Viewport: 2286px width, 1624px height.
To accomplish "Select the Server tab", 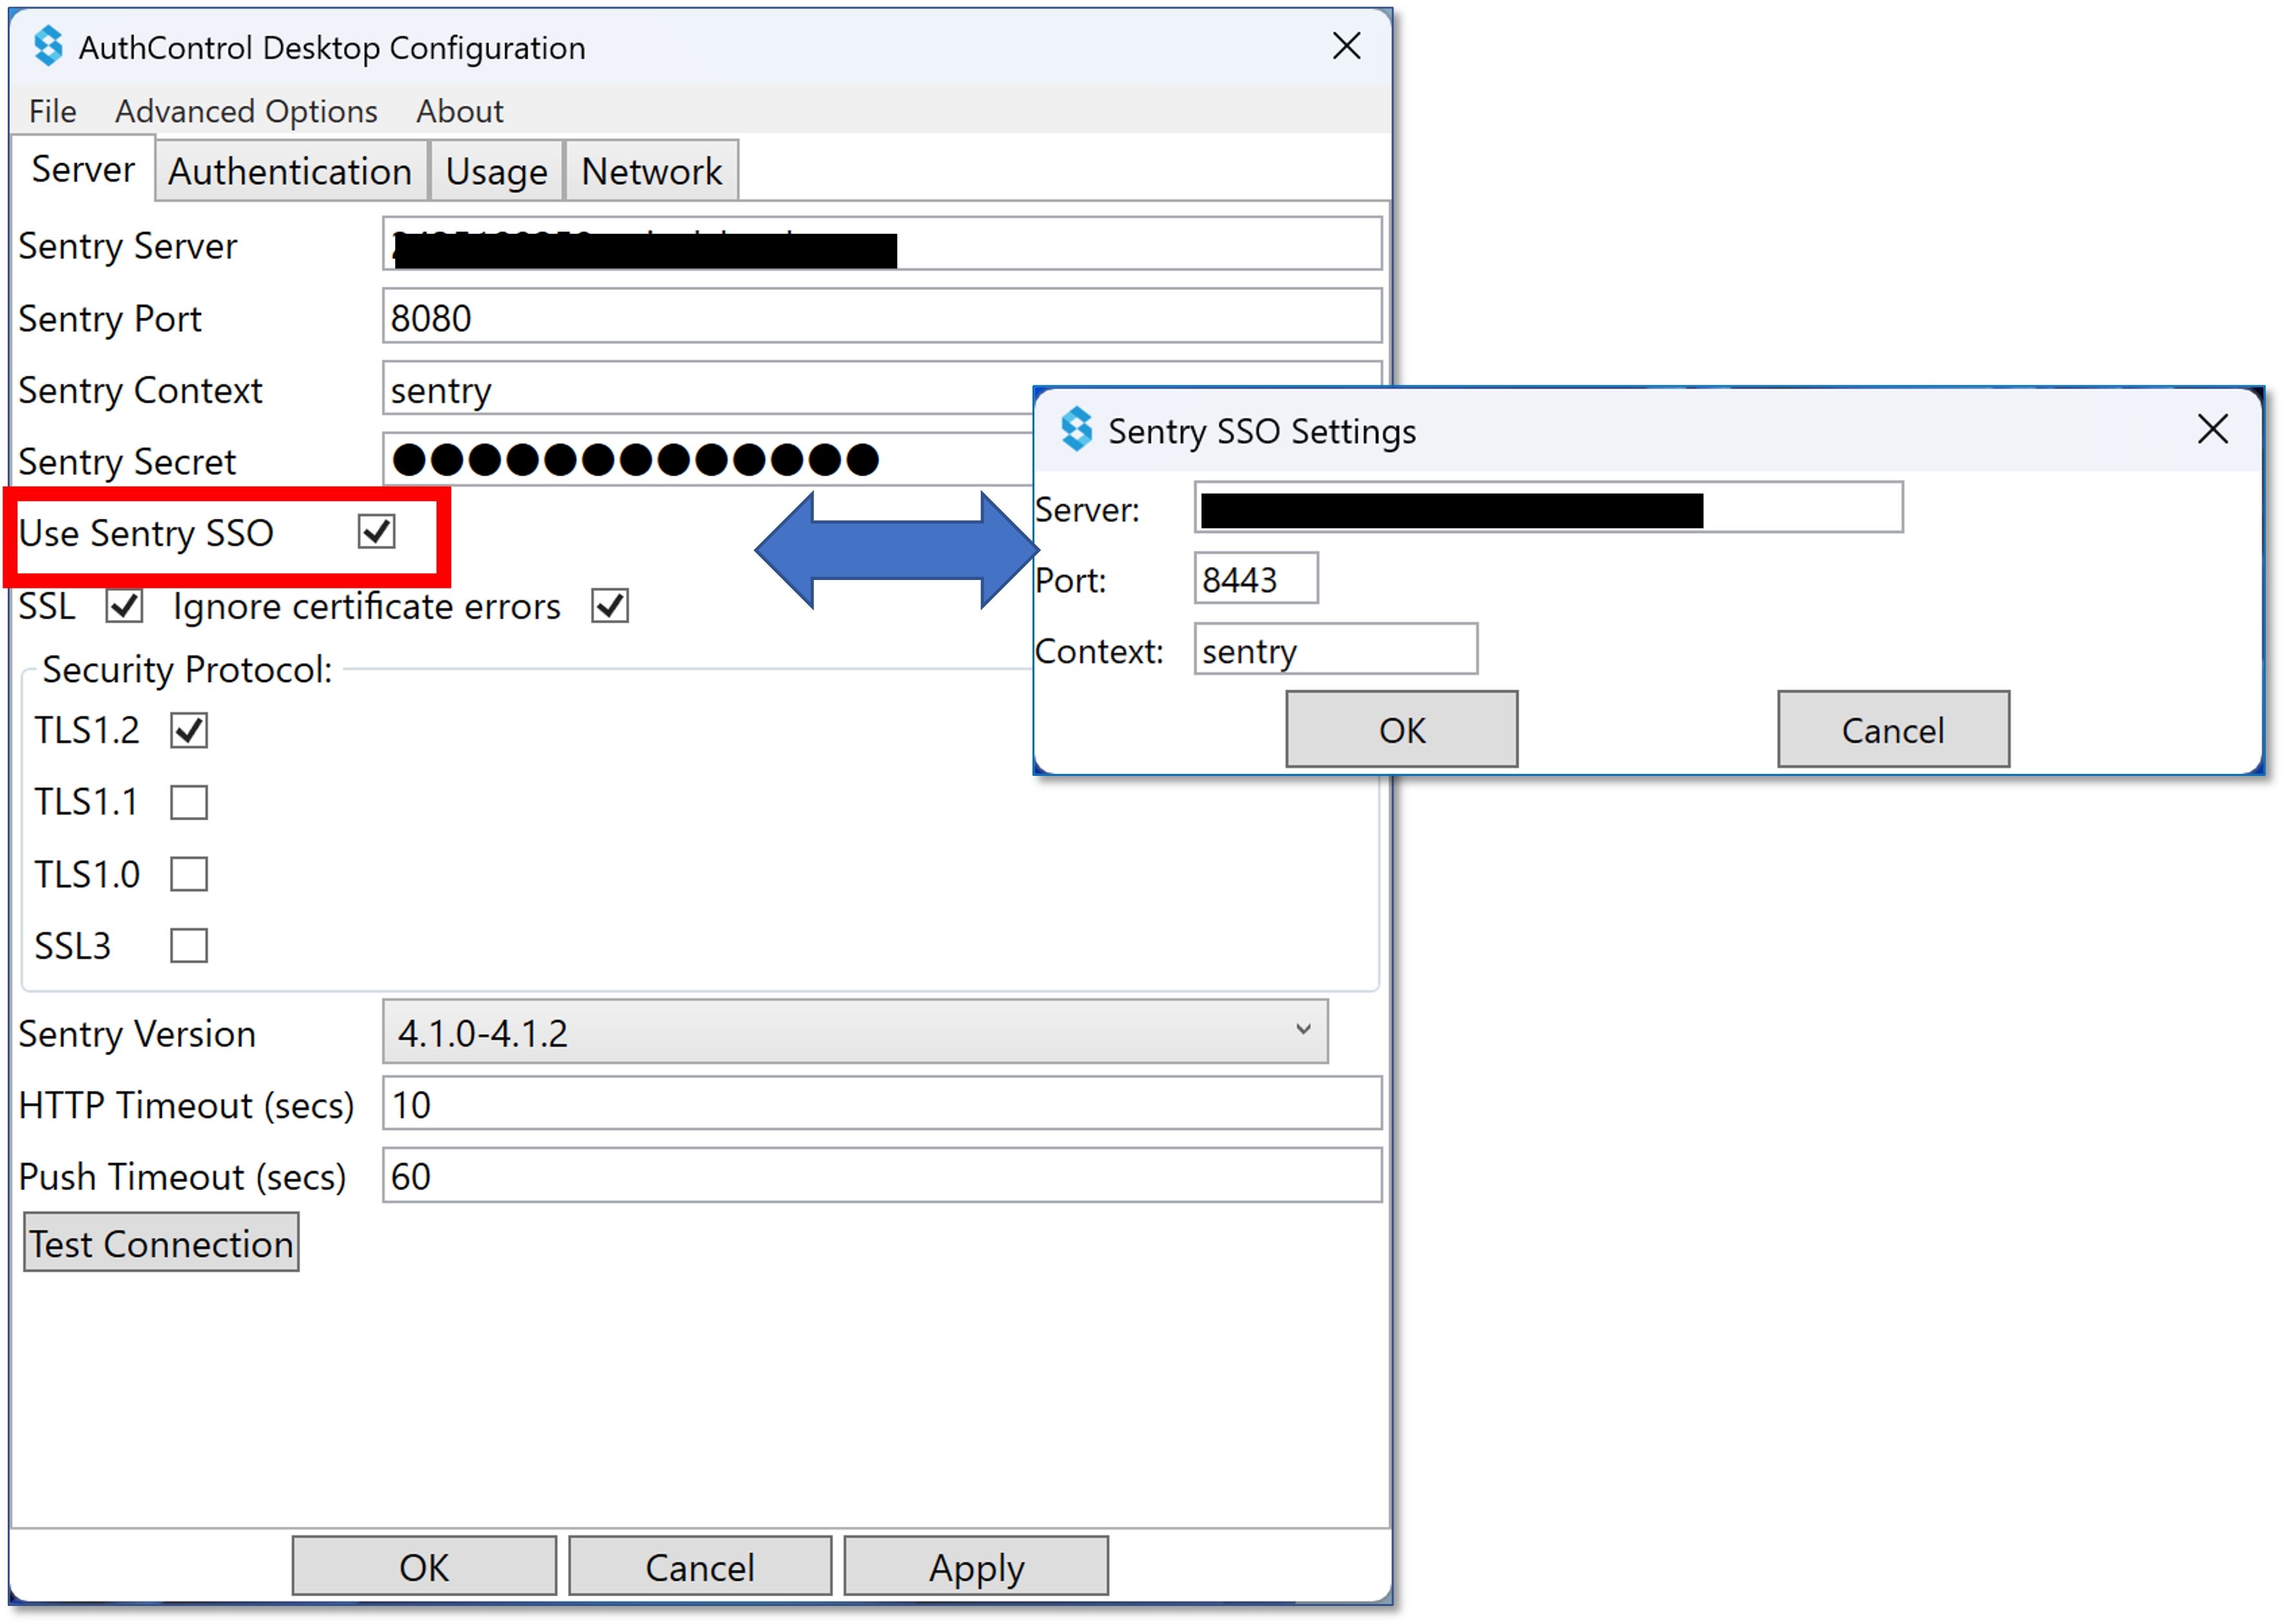I will 83,169.
